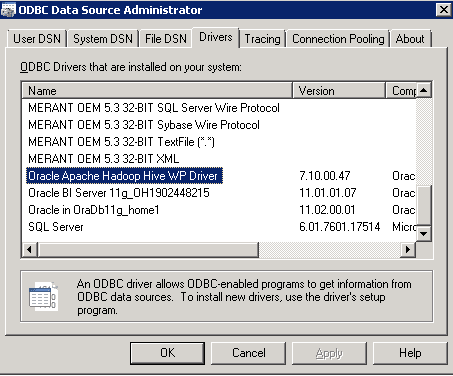This screenshot has width=453, height=376.
Task: Click version value 11.02.00.01
Action: [327, 210]
